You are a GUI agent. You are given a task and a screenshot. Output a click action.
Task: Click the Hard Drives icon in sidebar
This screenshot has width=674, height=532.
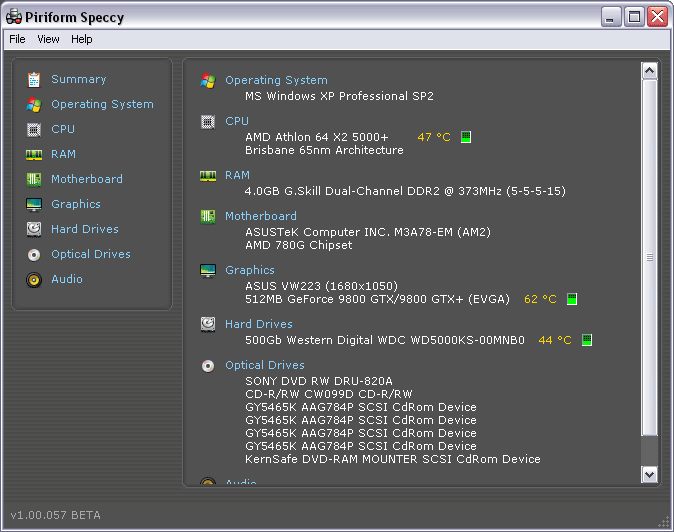coord(34,229)
